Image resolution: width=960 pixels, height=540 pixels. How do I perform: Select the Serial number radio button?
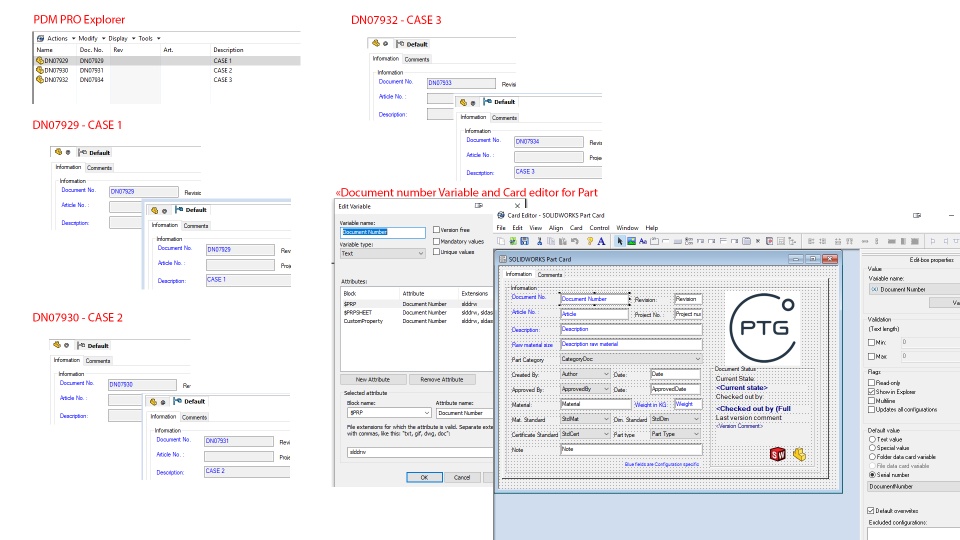tap(872, 474)
